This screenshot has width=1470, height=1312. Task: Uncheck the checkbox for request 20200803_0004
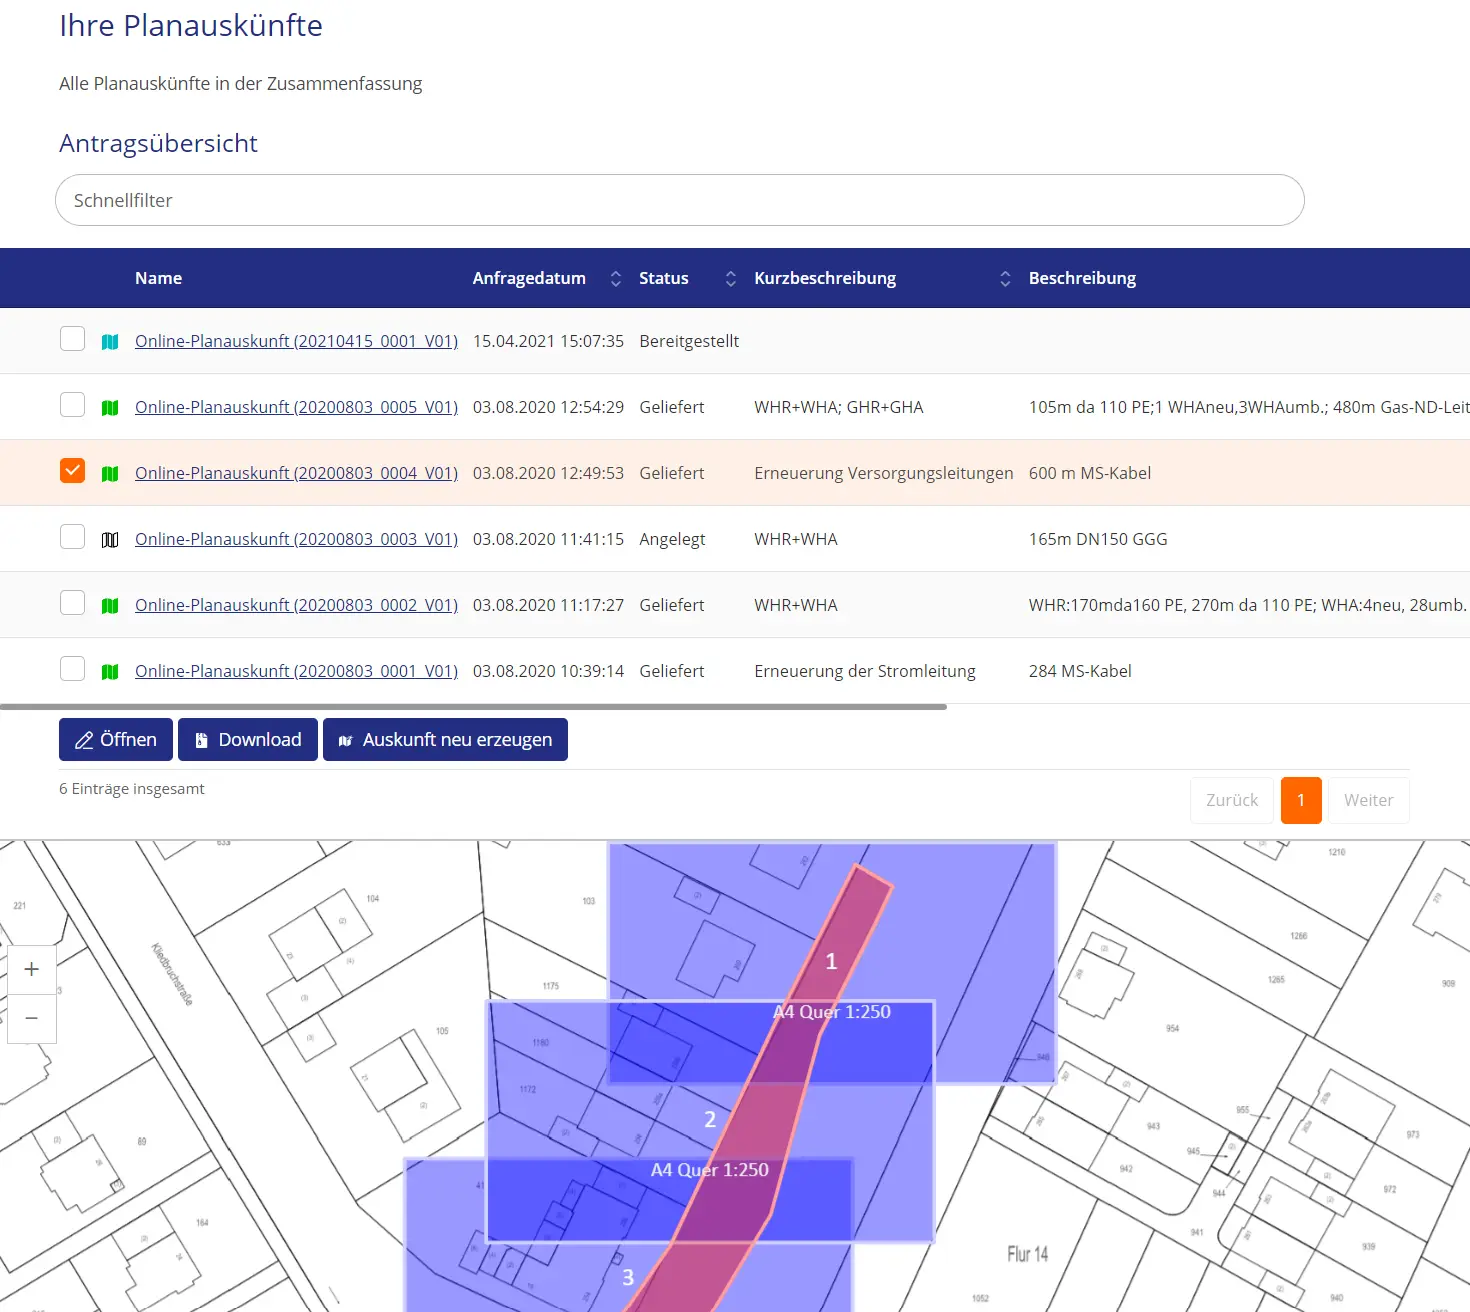72,471
